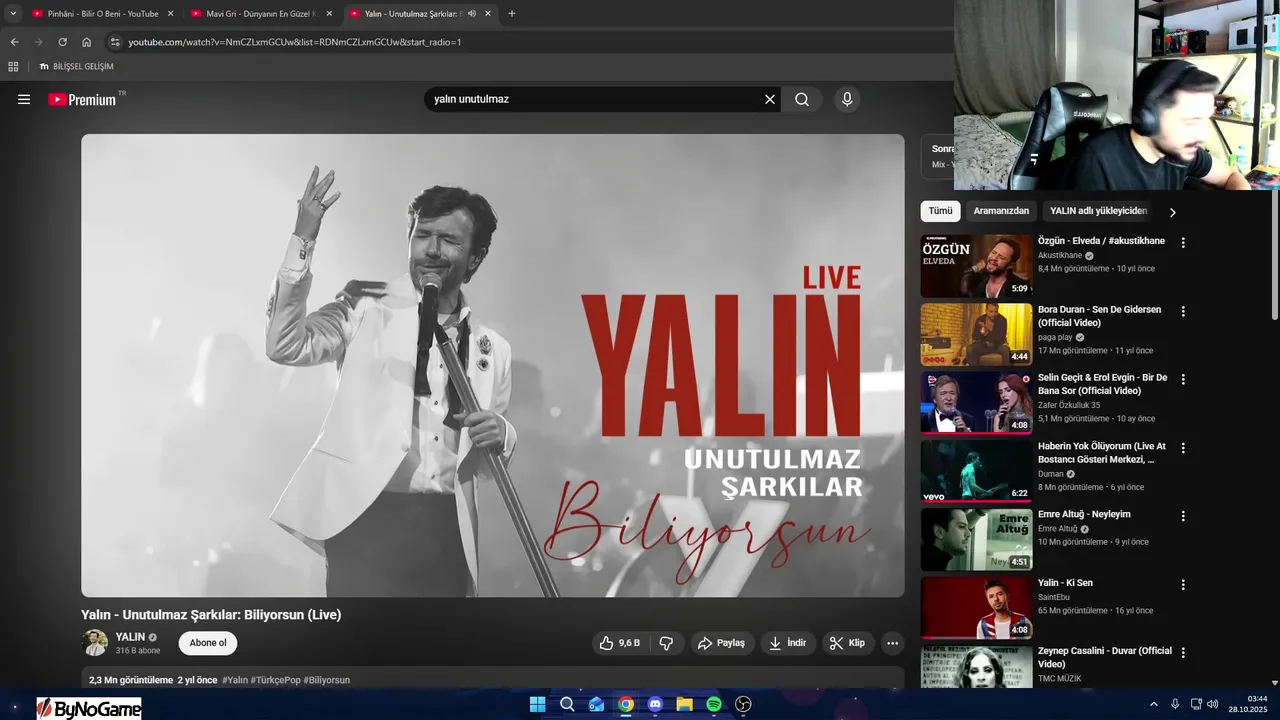Open options for Özgün - Elveda video
The image size is (1280, 720).
click(1183, 243)
